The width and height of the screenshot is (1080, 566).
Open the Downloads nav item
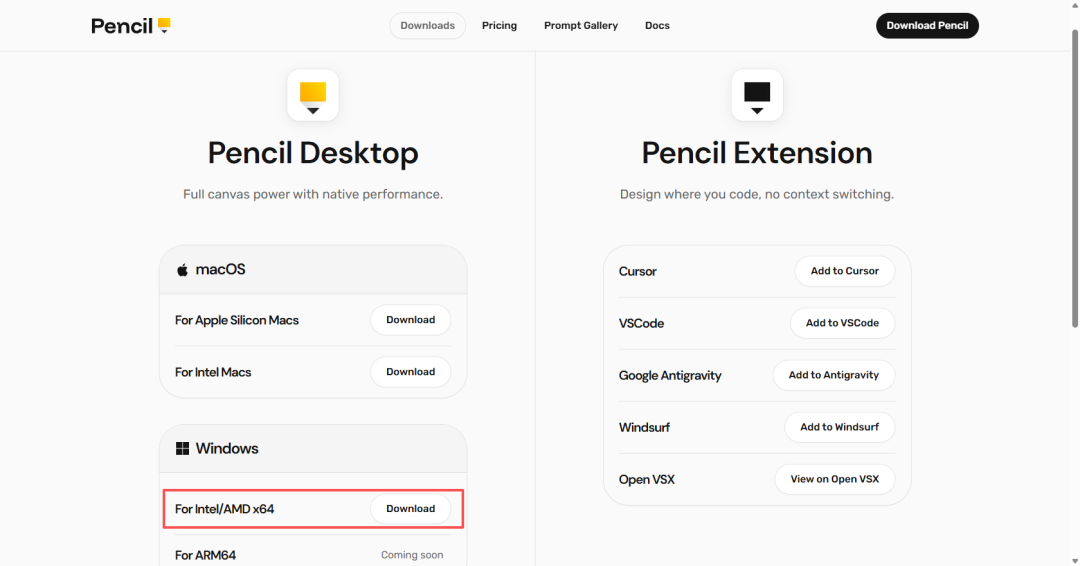(x=428, y=25)
